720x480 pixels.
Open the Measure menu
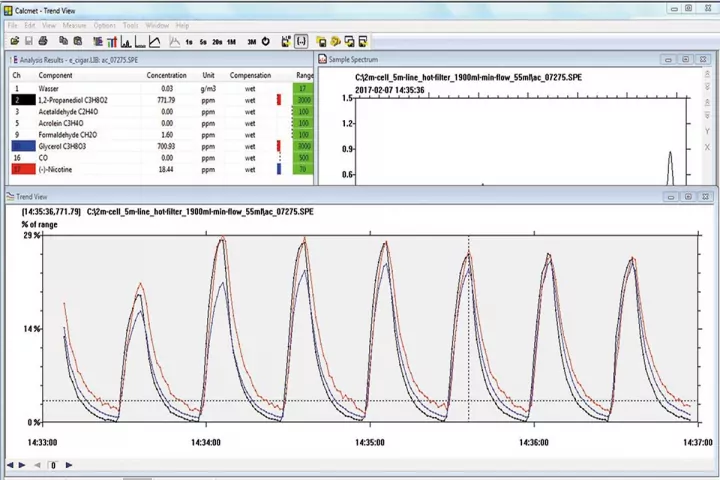[x=74, y=25]
